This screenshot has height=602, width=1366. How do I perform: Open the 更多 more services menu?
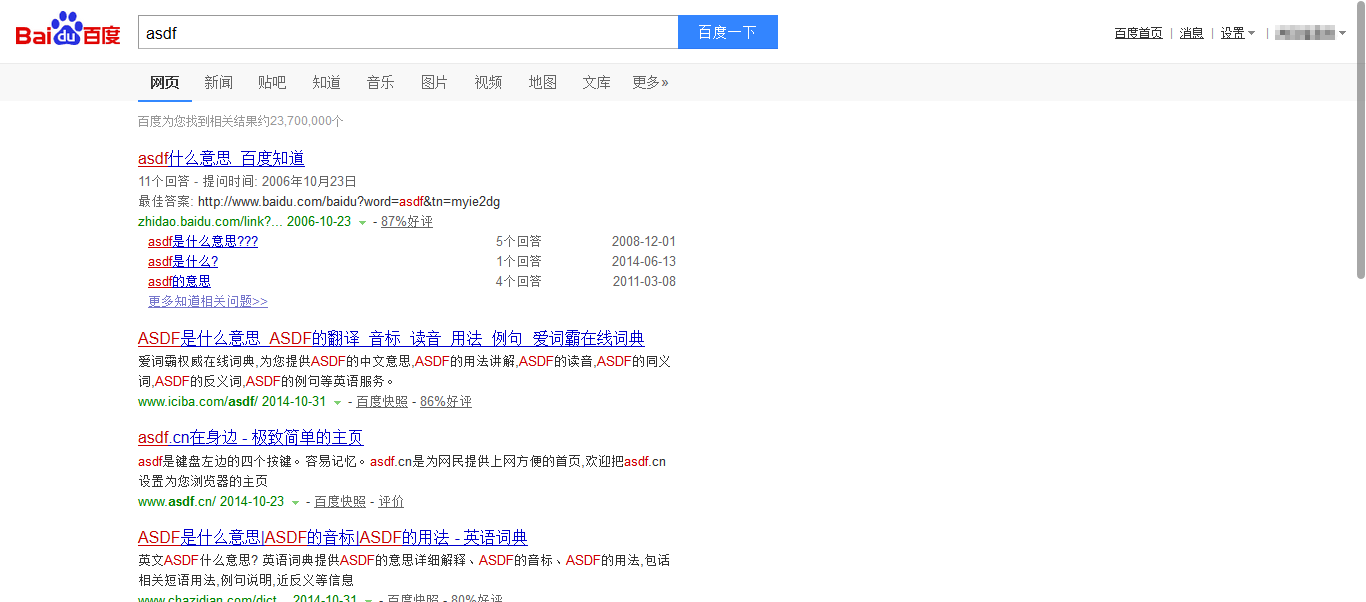pyautogui.click(x=650, y=82)
